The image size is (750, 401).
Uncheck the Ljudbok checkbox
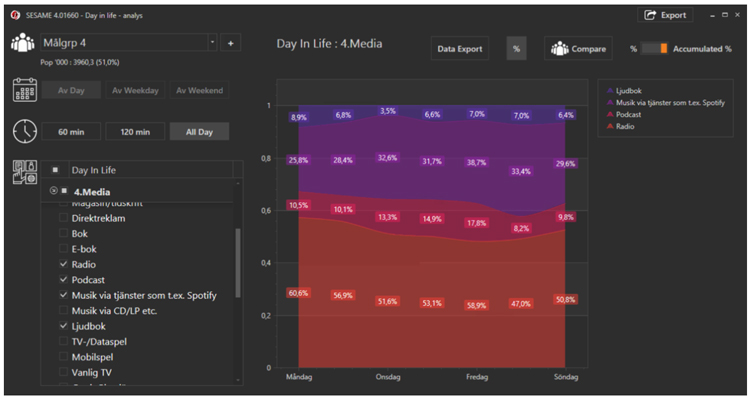tap(64, 326)
